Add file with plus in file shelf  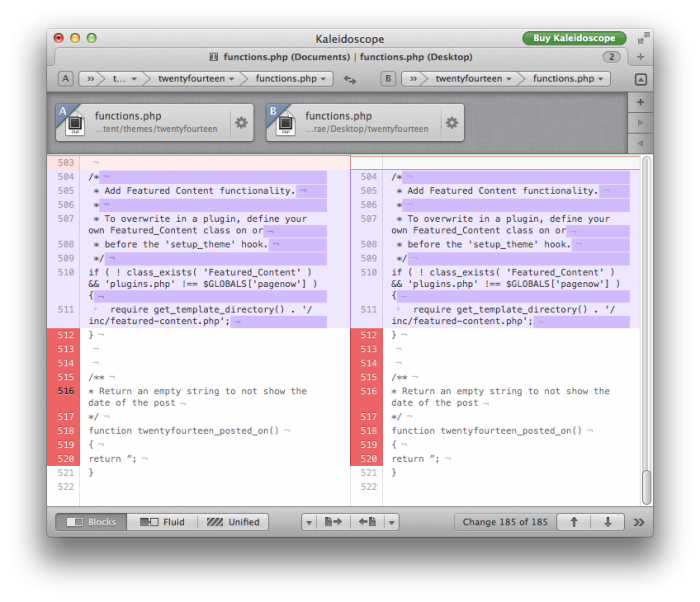click(x=641, y=102)
